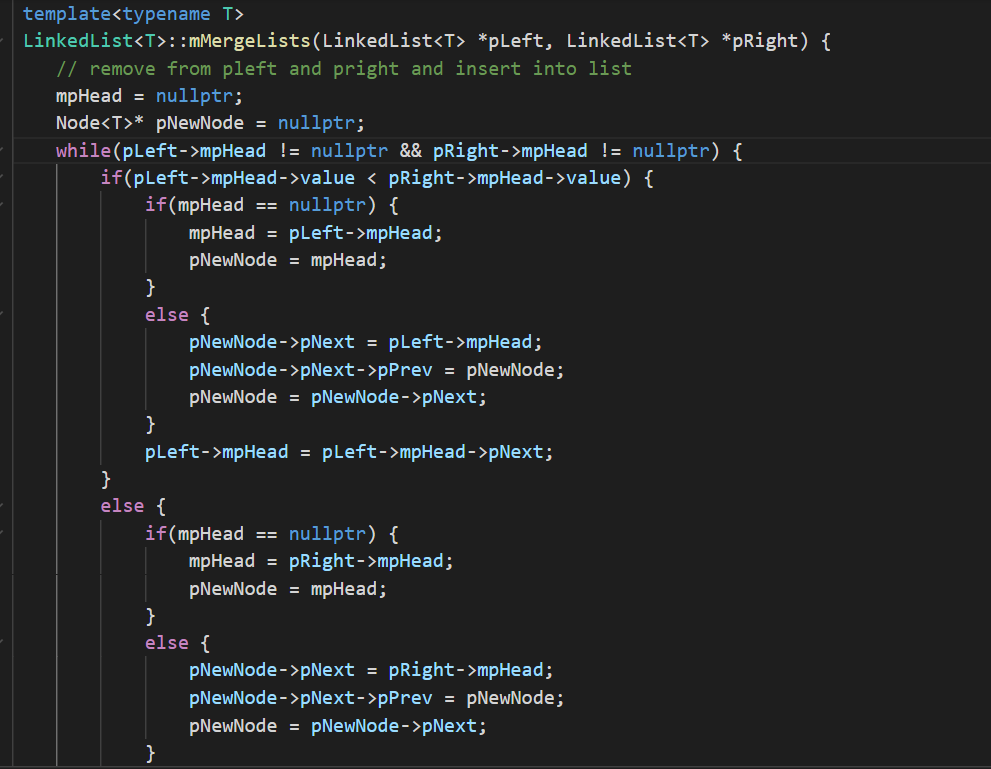Click the 'template<typename T>' line
Viewport: 991px width, 769px height.
[x=133, y=14]
